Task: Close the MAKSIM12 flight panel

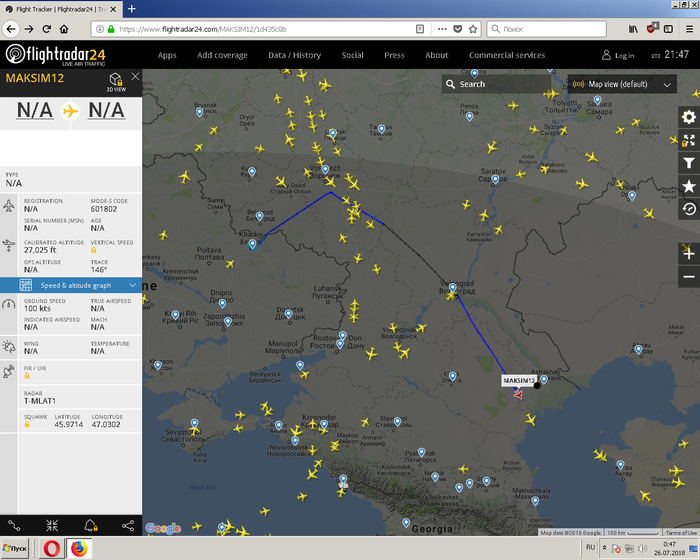Action: [135, 76]
